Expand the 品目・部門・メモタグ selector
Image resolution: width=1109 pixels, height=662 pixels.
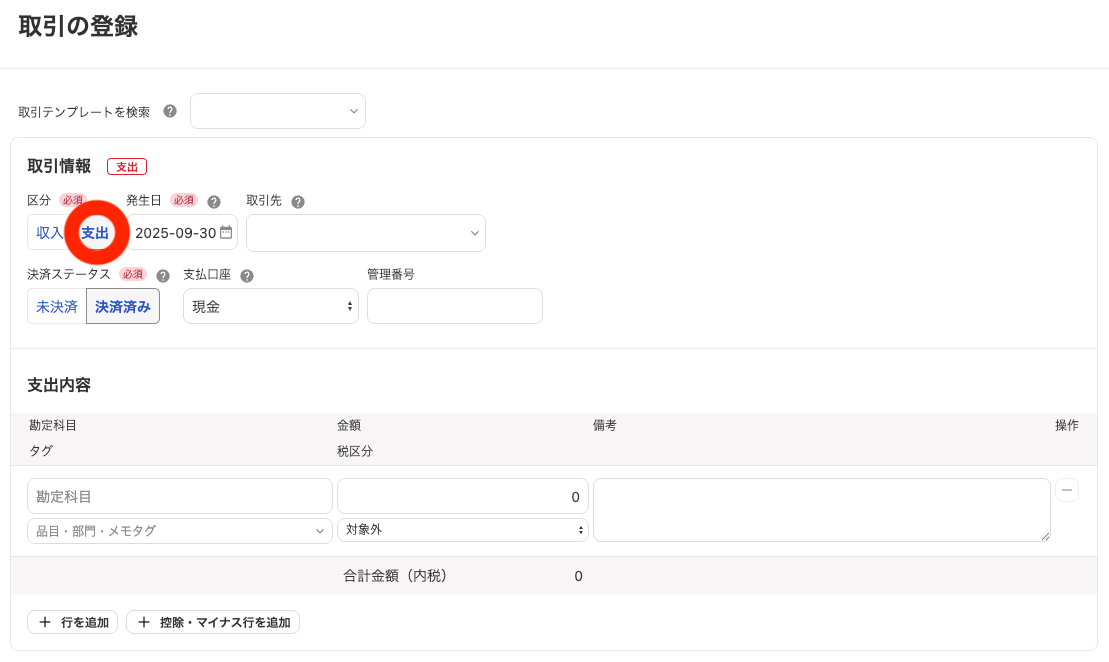pyautogui.click(x=180, y=531)
